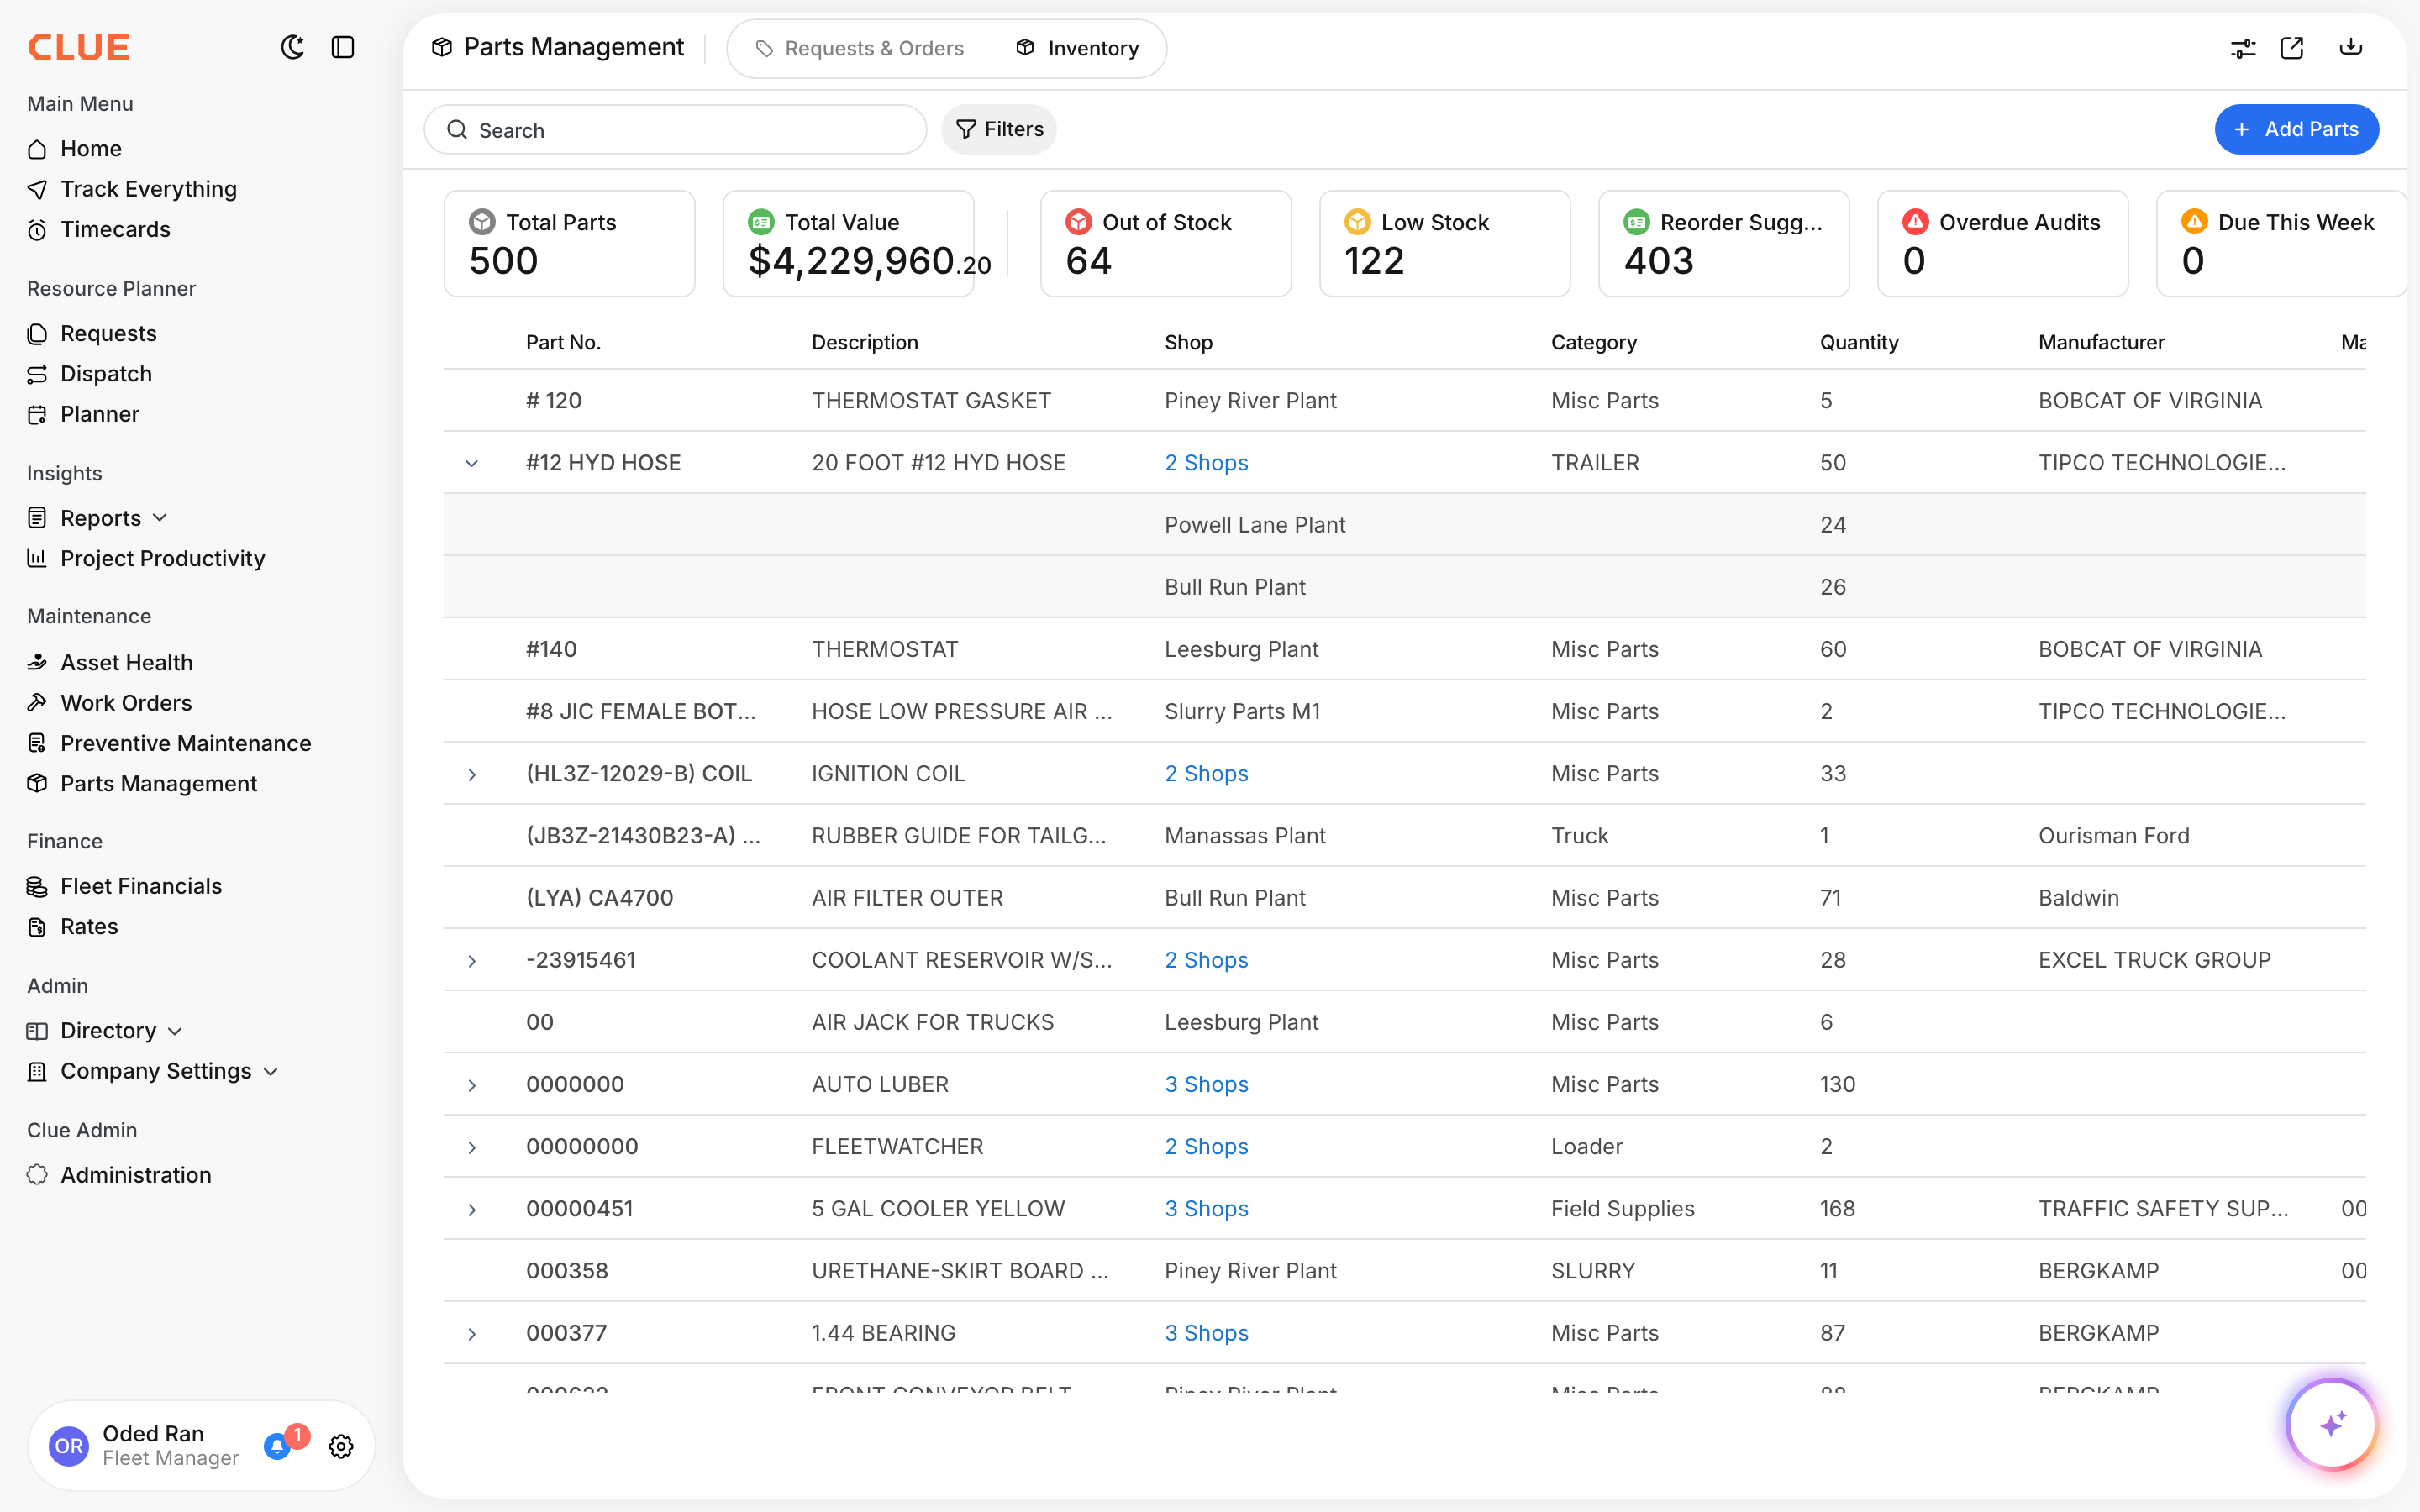Open the AI assistant sparkle button
Image resolution: width=2420 pixels, height=1512 pixels.
[2332, 1424]
